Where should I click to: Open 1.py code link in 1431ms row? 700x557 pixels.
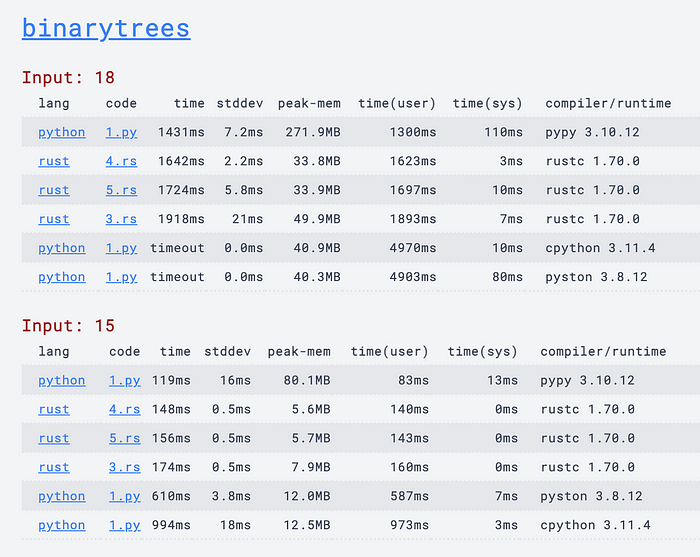click(x=121, y=132)
